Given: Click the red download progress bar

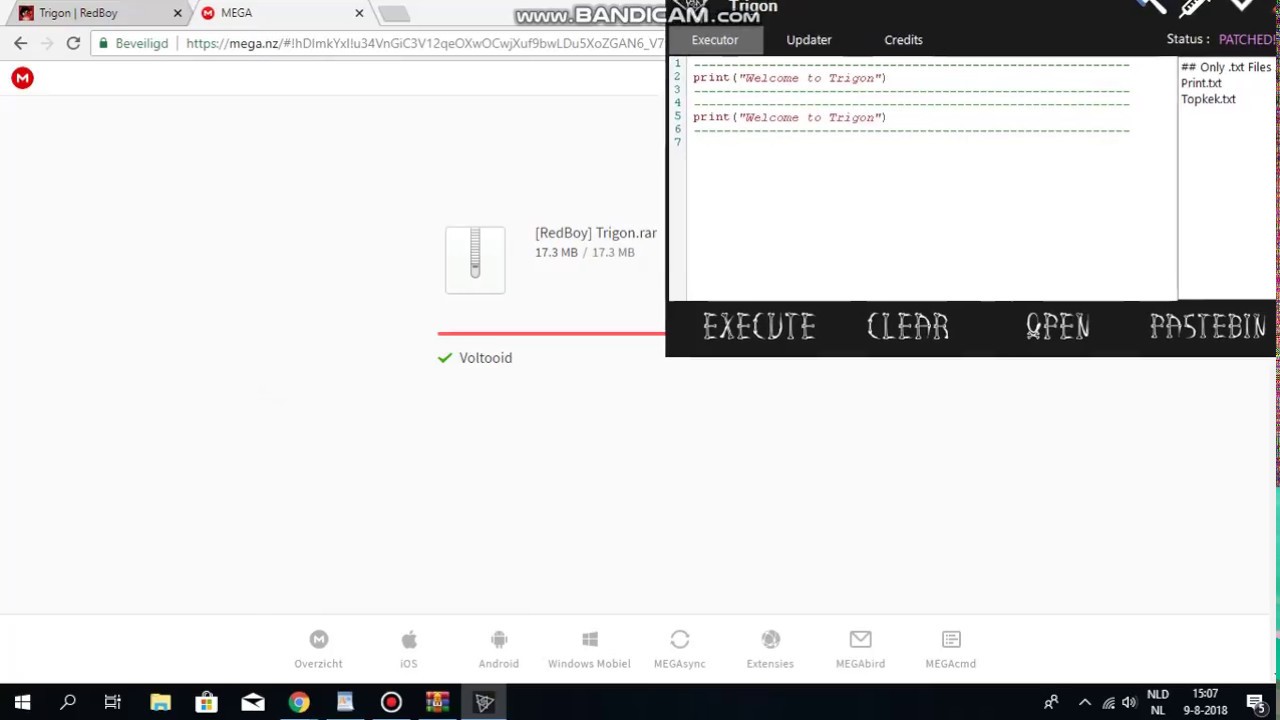Looking at the screenshot, I should click(x=551, y=333).
